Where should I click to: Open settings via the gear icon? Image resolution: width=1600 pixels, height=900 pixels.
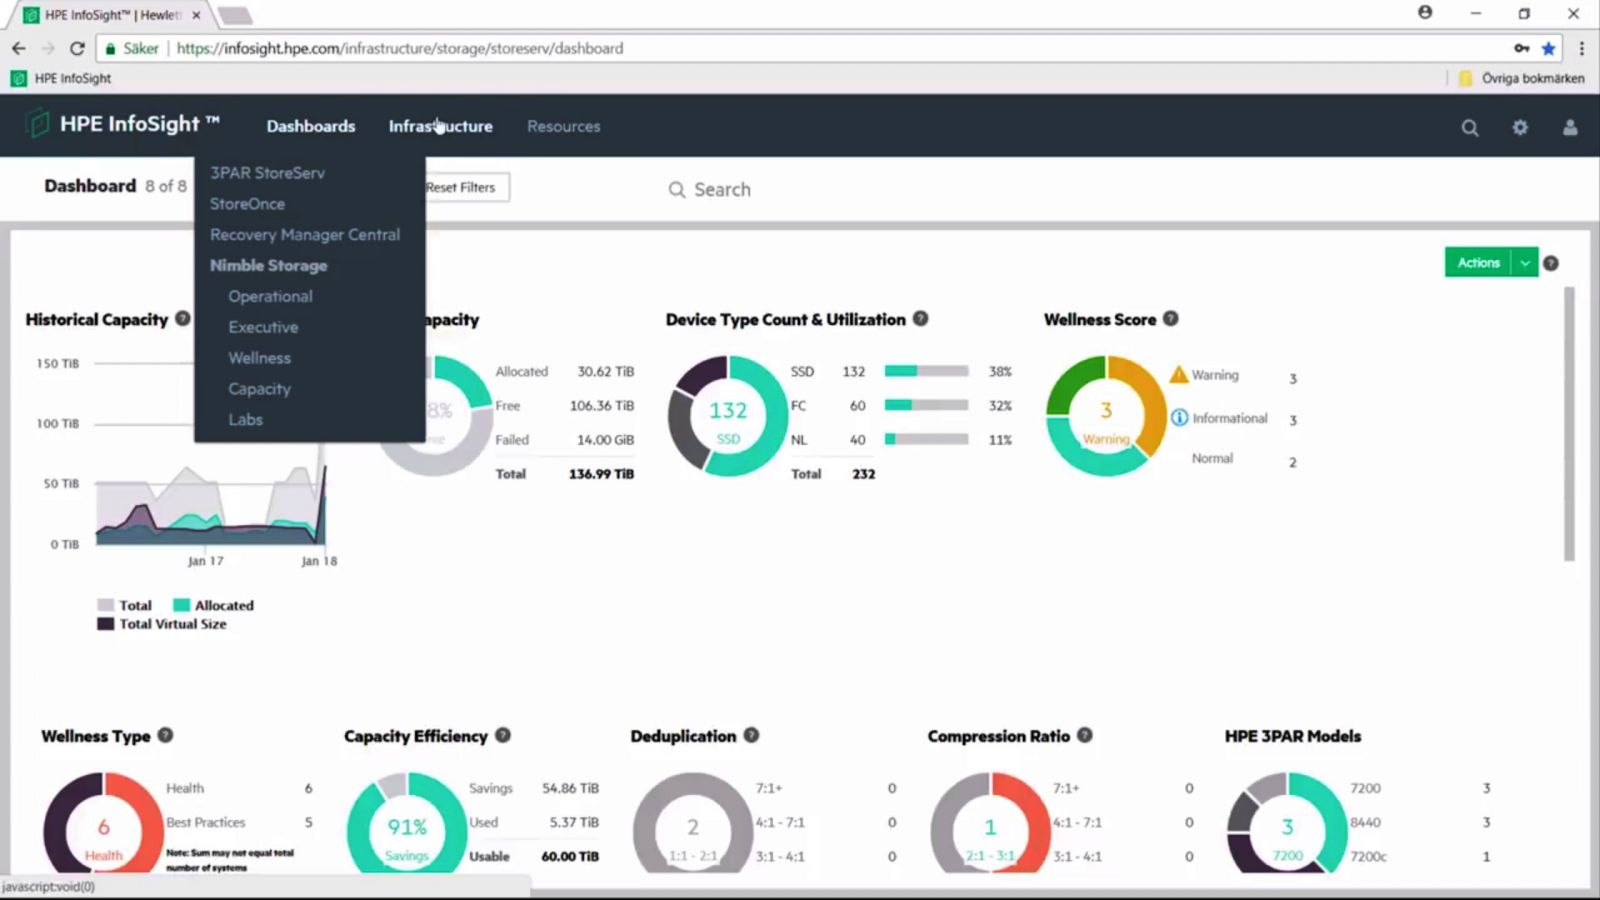1520,127
